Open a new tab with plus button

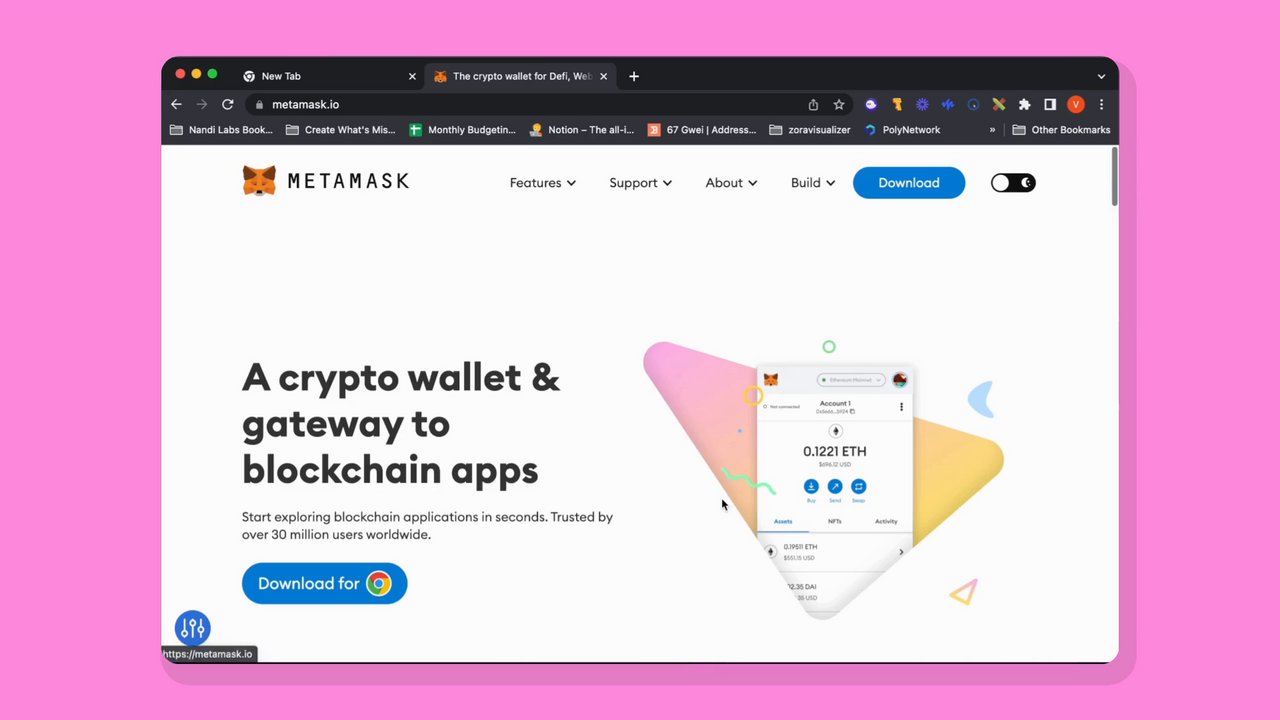(634, 76)
